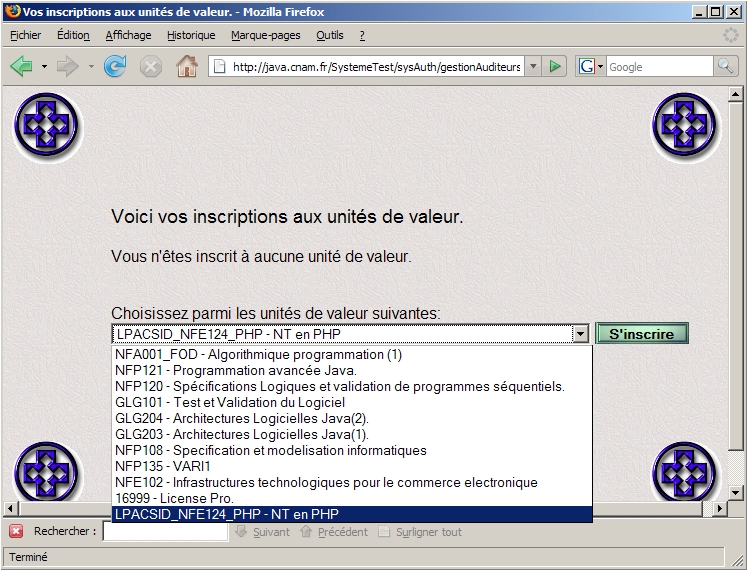Click the green Go arrow button
The height and width of the screenshot is (571, 748).
pos(555,66)
